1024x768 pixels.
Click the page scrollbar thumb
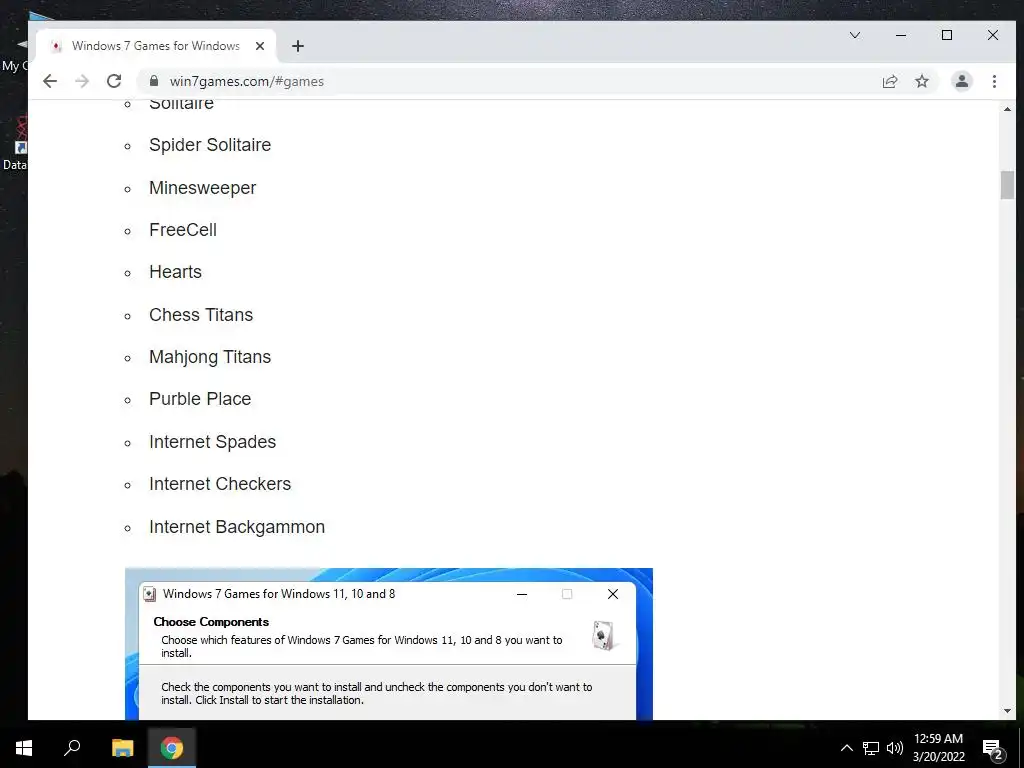1007,185
